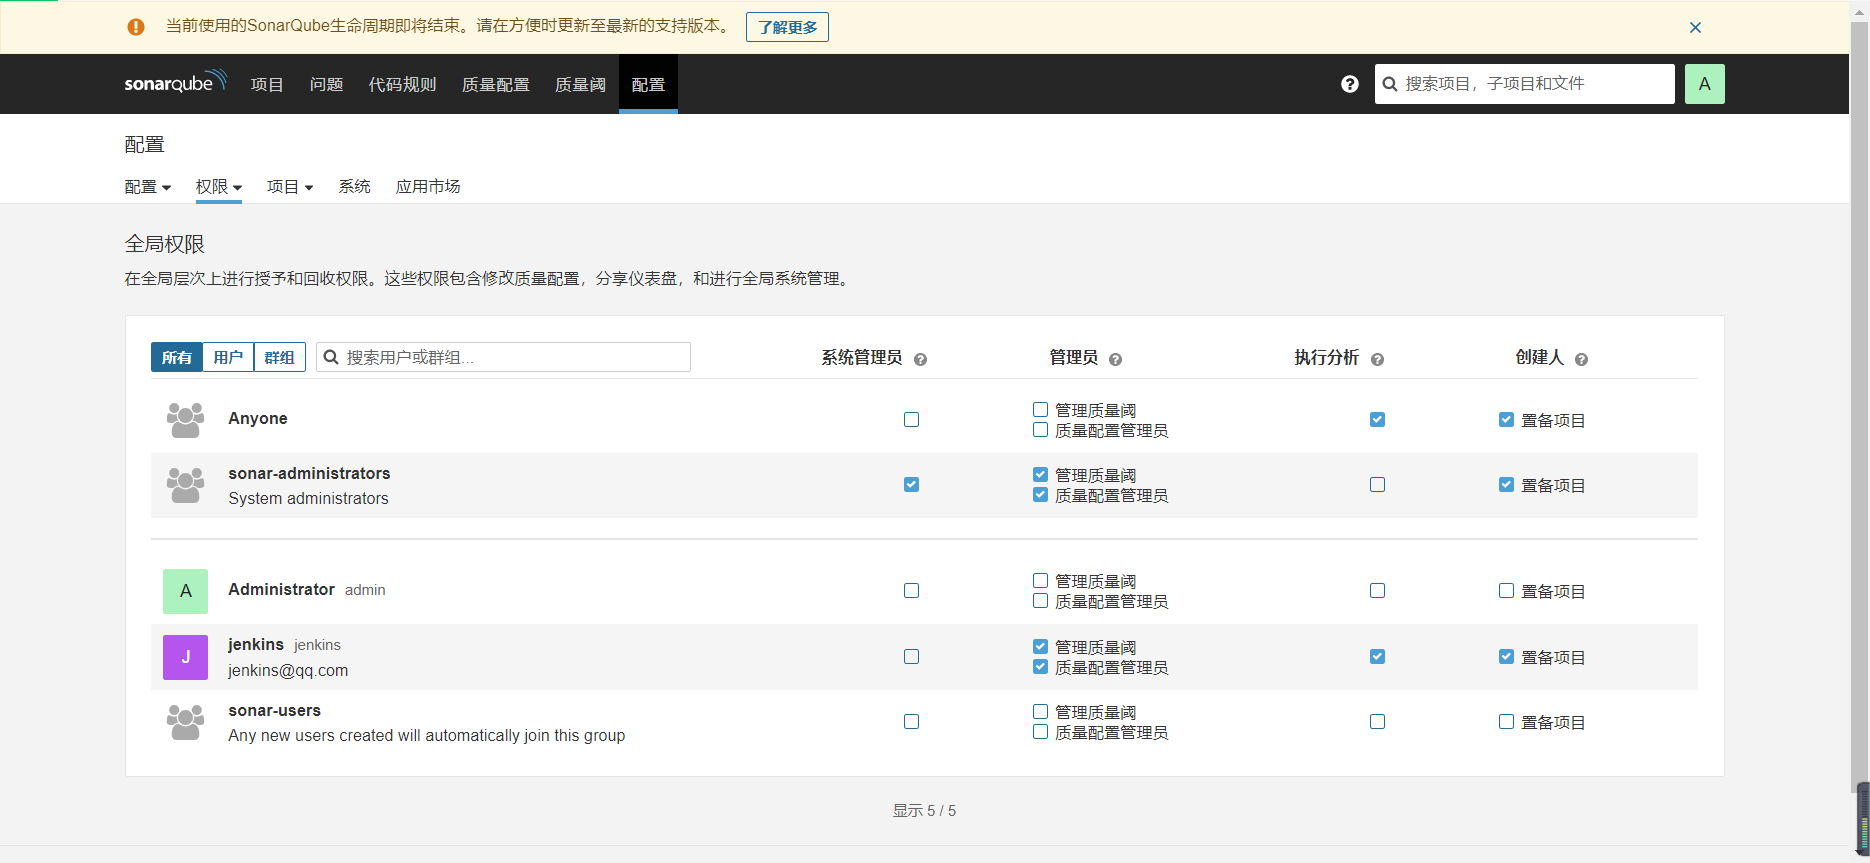Click the Anyone group icon
Image resolution: width=1870 pixels, height=863 pixels.
click(x=185, y=420)
